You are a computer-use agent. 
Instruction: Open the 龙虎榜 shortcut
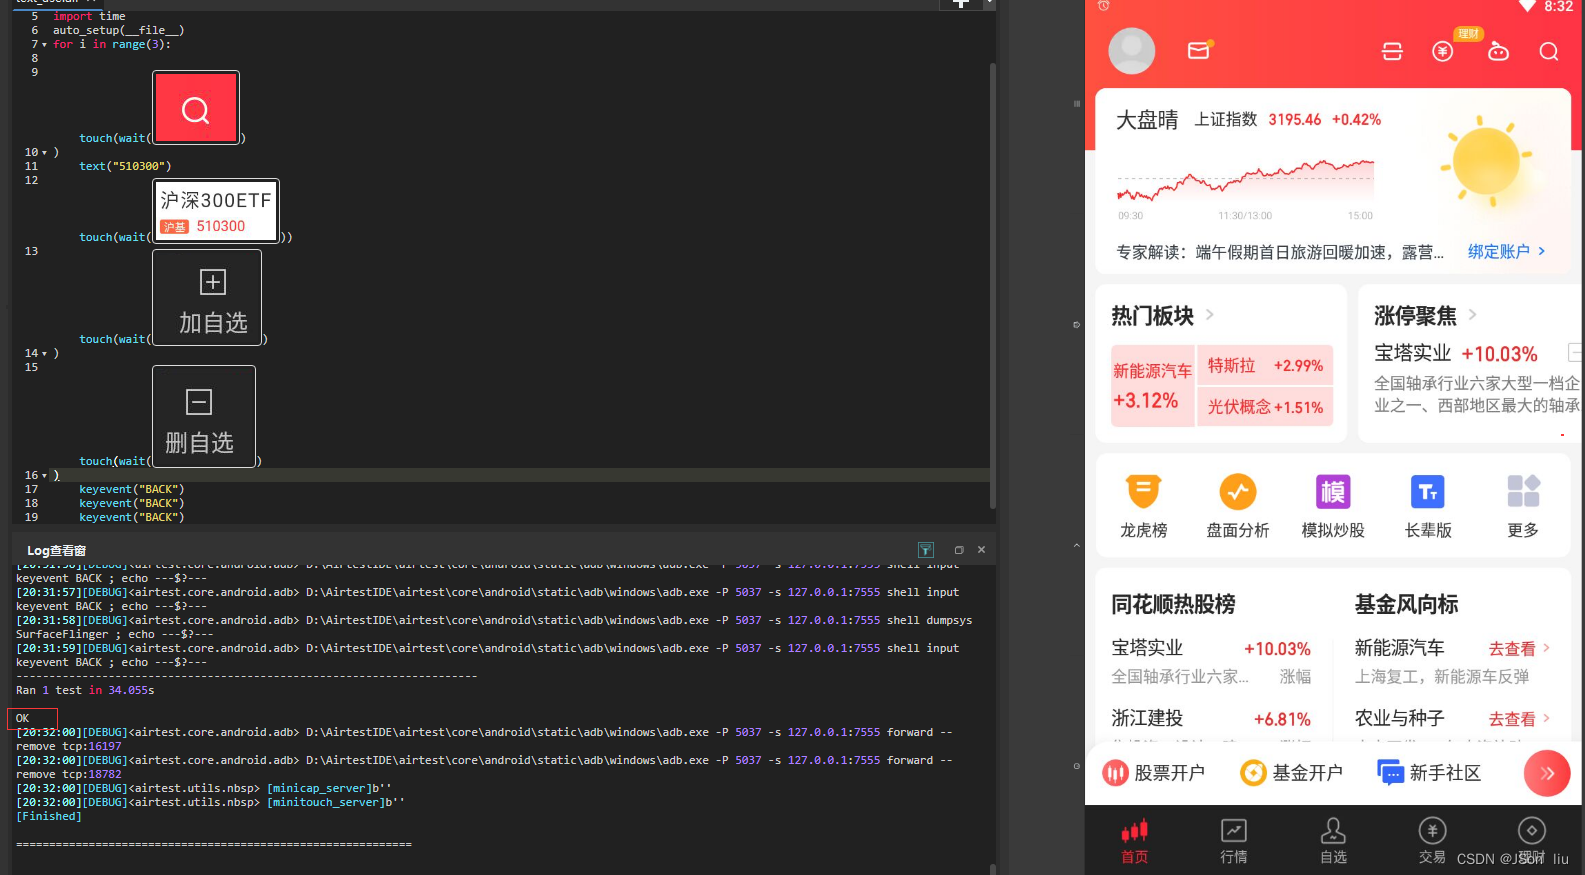click(1144, 506)
